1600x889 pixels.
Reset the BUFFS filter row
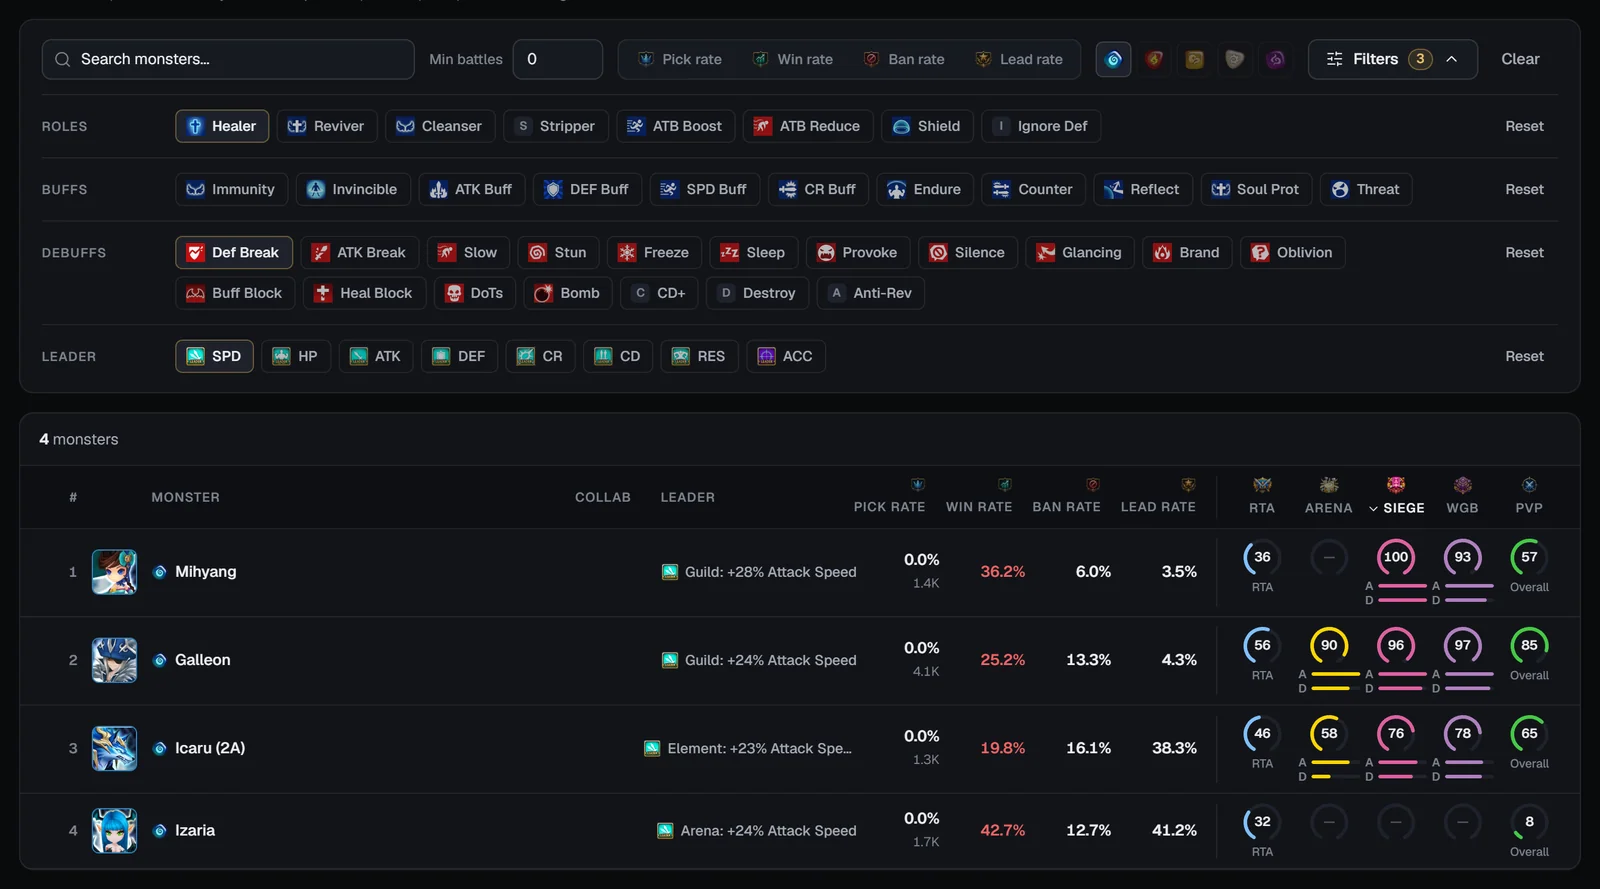coord(1524,189)
